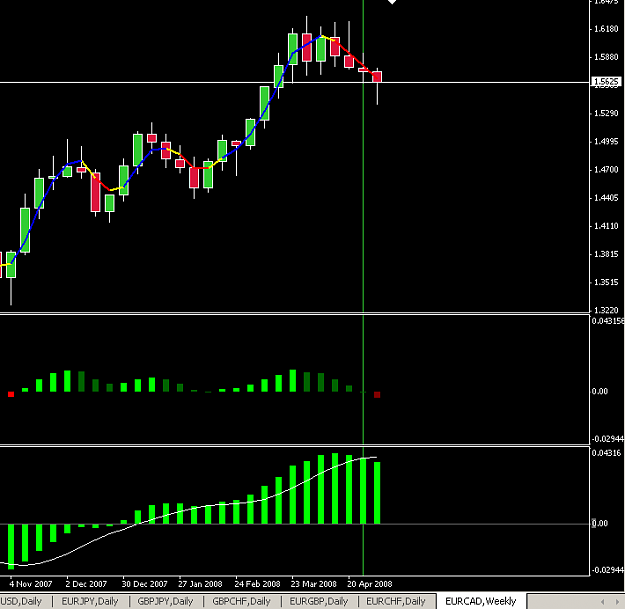Screen dimensions: 625x609
Task: Click the 20 Apr 2008 date label
Action: tap(369, 584)
